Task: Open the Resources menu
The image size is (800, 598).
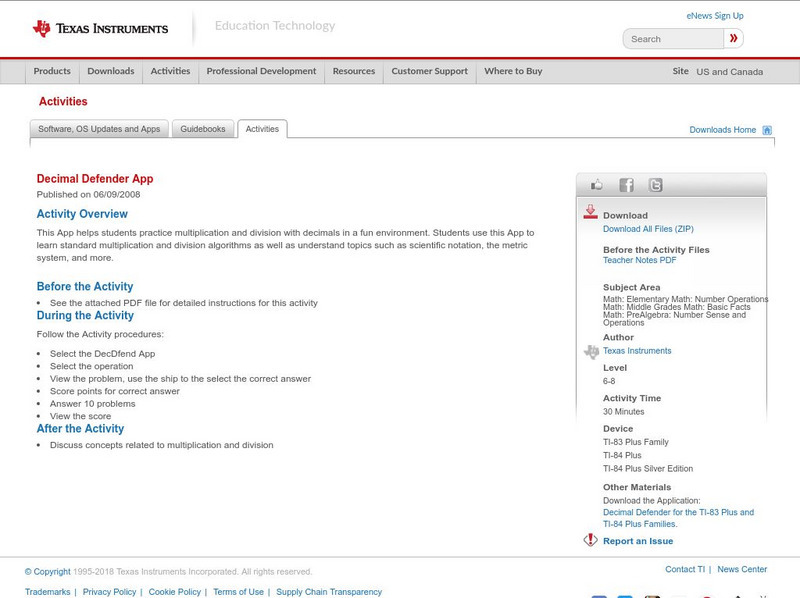Action: 354,71
